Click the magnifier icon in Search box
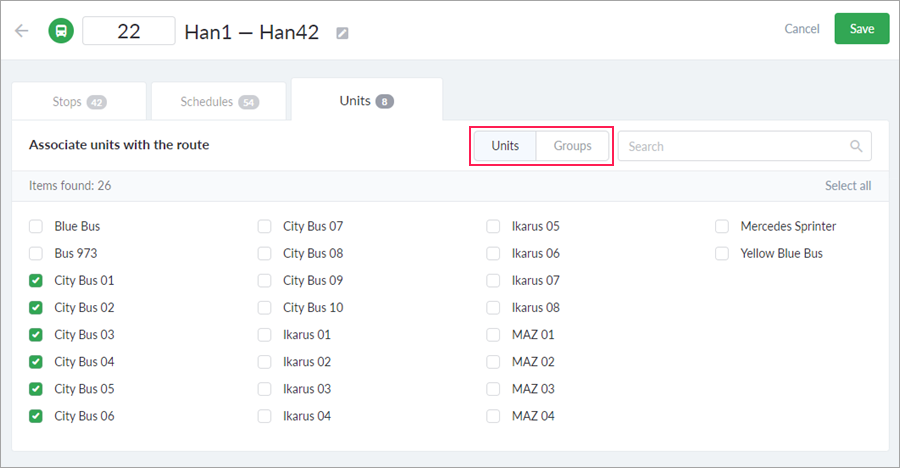This screenshot has width=900, height=468. (x=856, y=146)
